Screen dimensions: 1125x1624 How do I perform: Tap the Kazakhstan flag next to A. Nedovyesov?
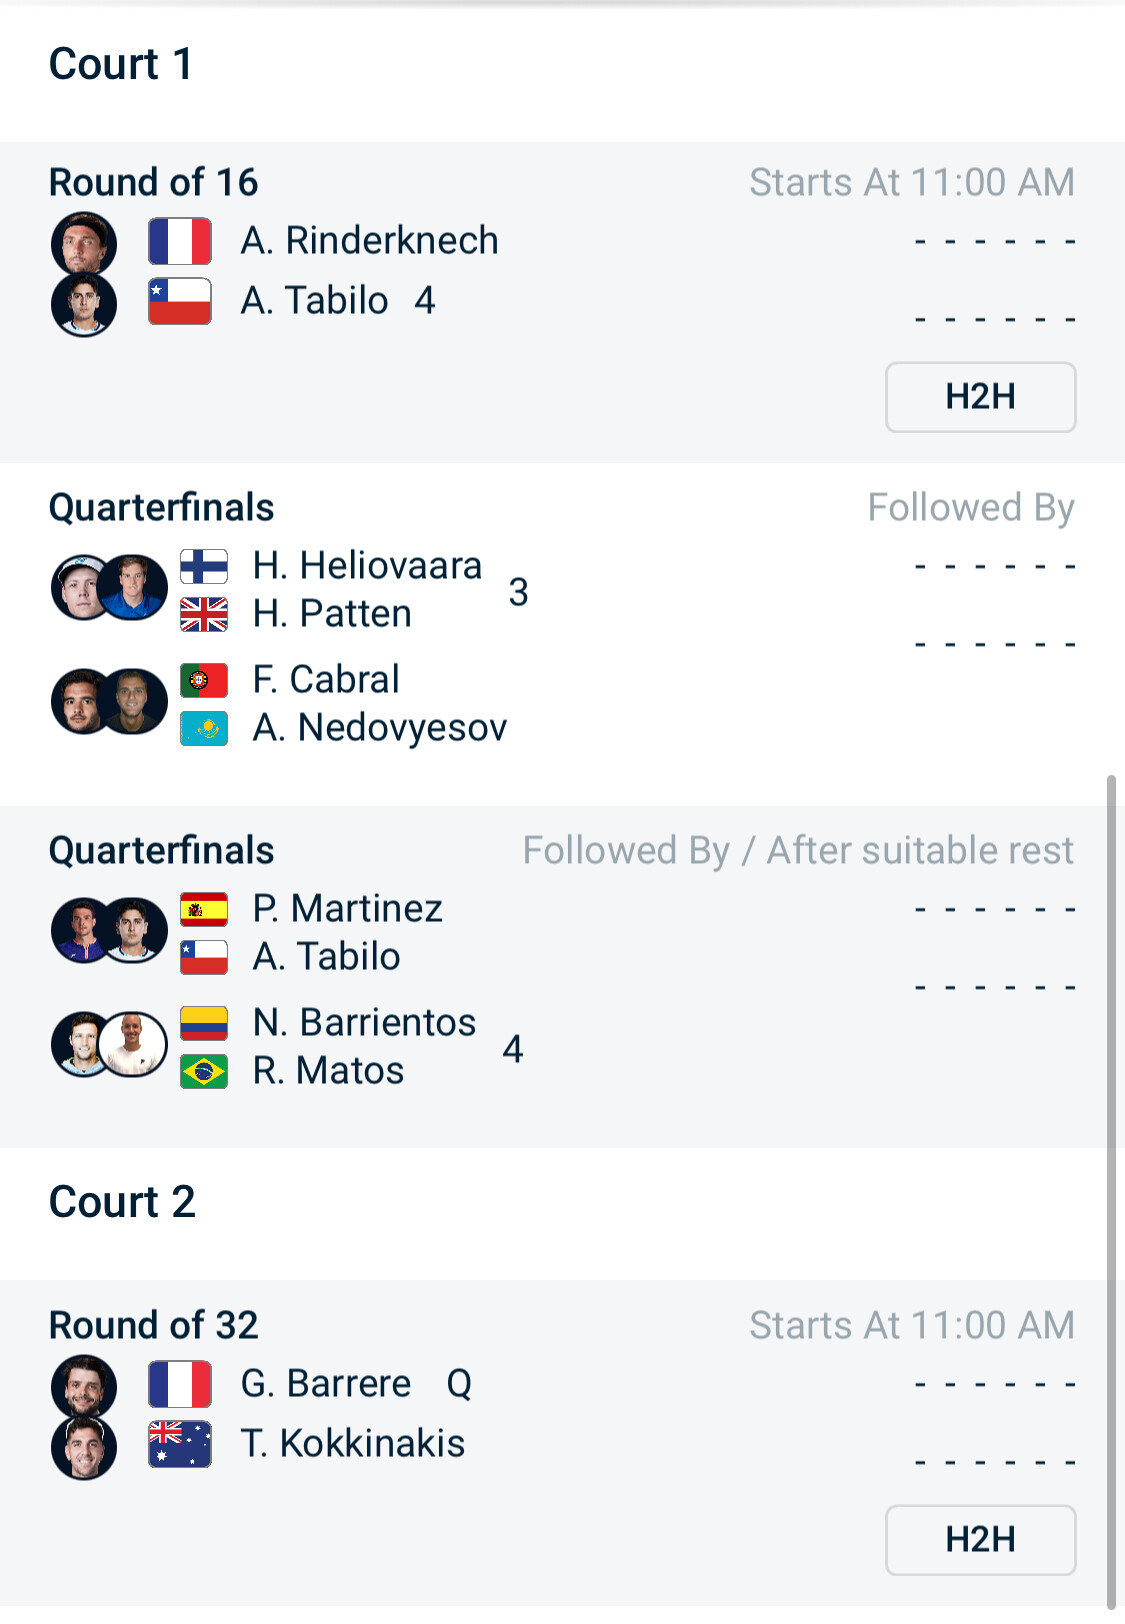(x=204, y=728)
